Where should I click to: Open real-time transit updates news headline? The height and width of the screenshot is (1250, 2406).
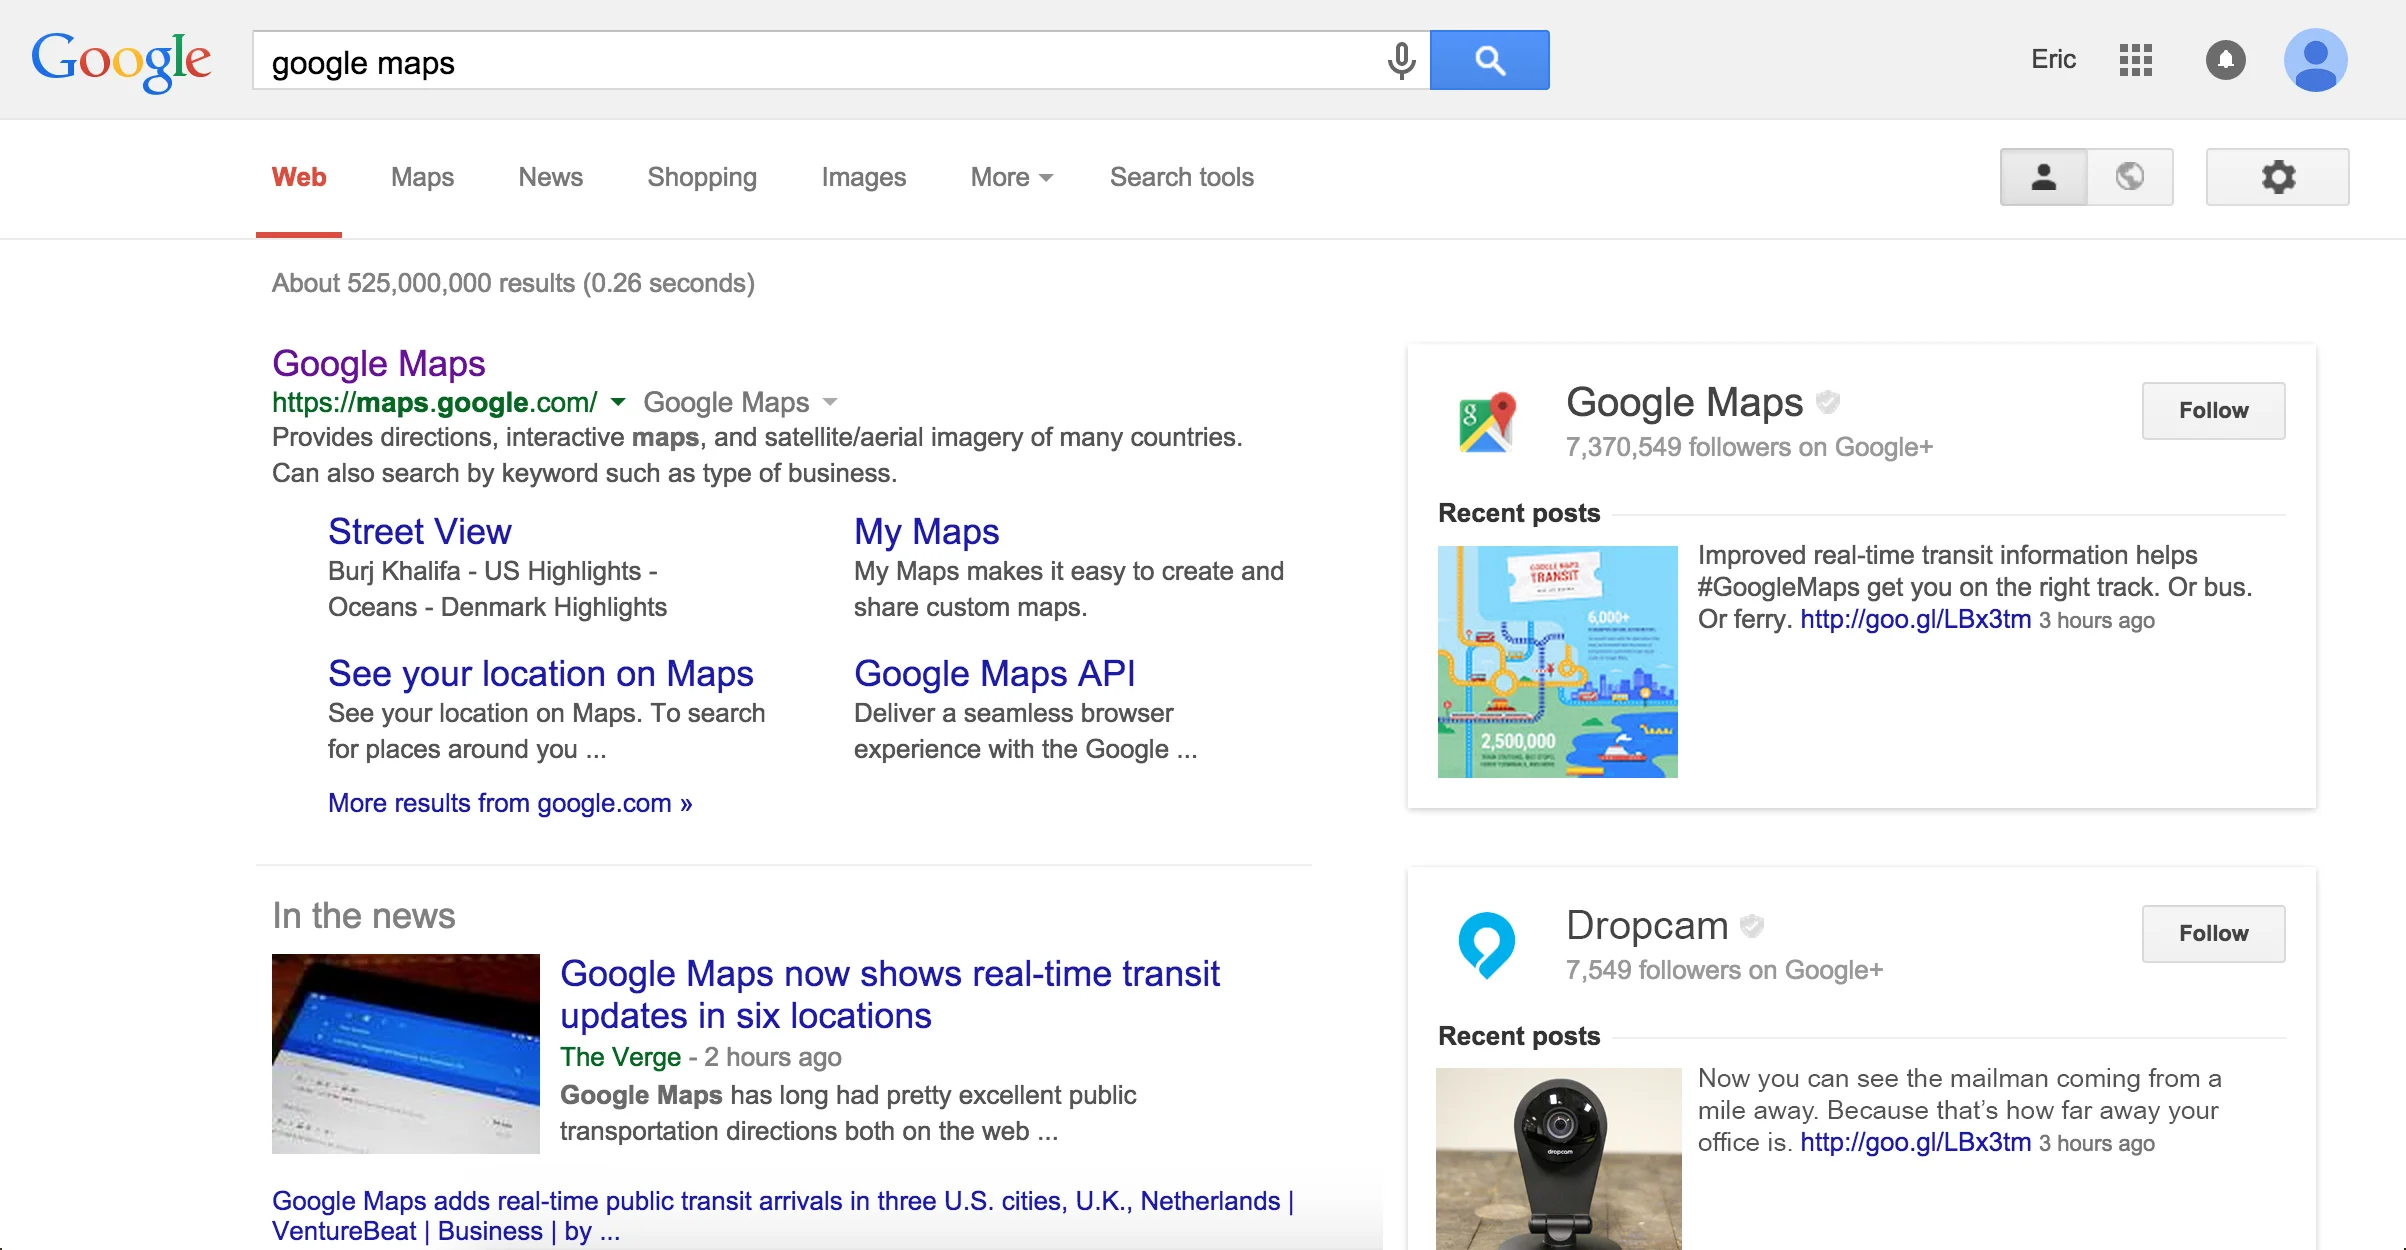coord(889,994)
